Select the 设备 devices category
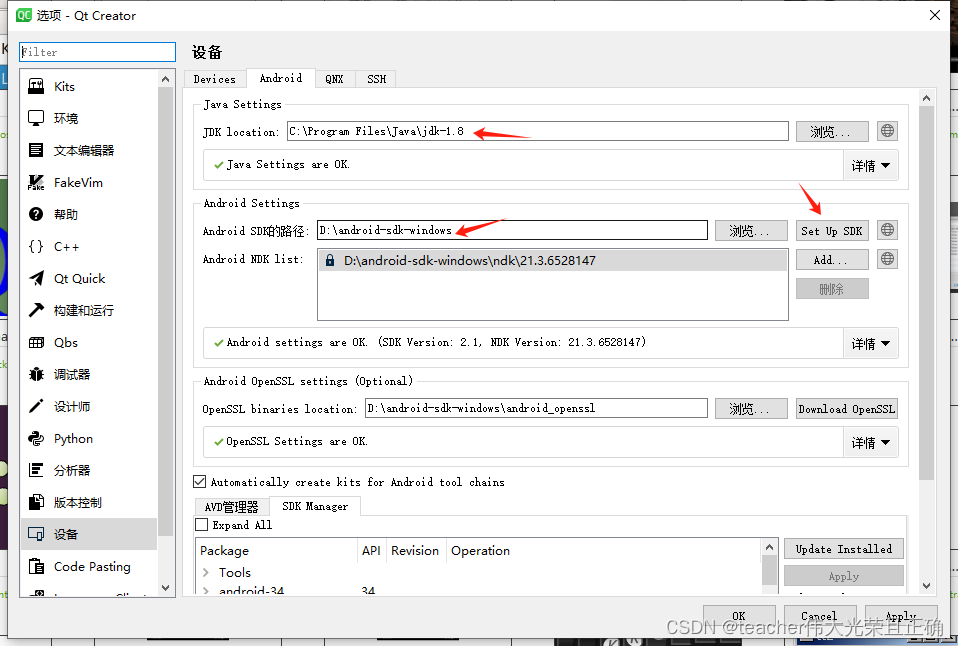958x646 pixels. coord(89,534)
